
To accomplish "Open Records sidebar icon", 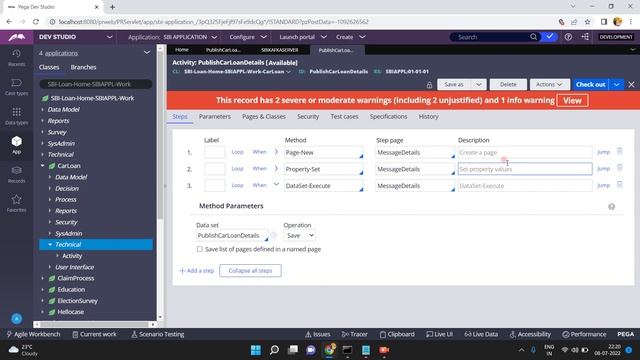I will coord(16,174).
